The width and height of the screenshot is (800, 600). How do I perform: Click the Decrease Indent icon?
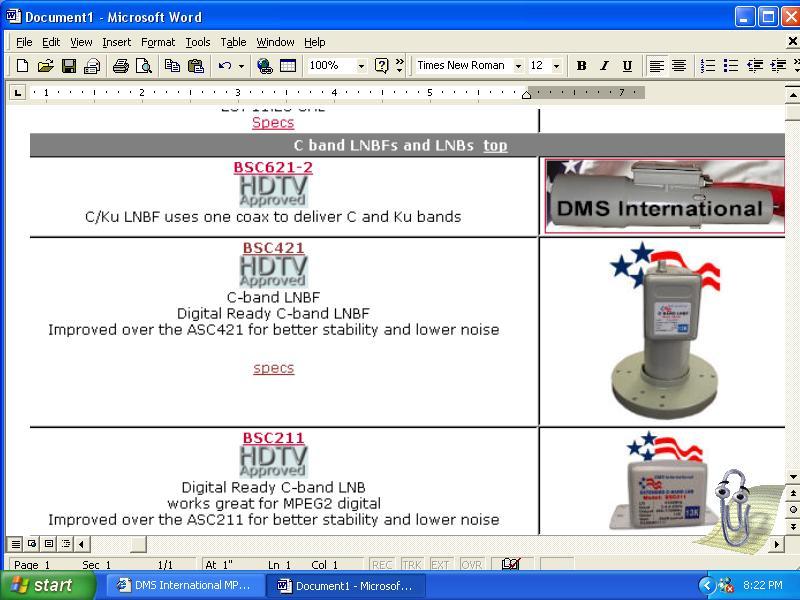click(755, 66)
